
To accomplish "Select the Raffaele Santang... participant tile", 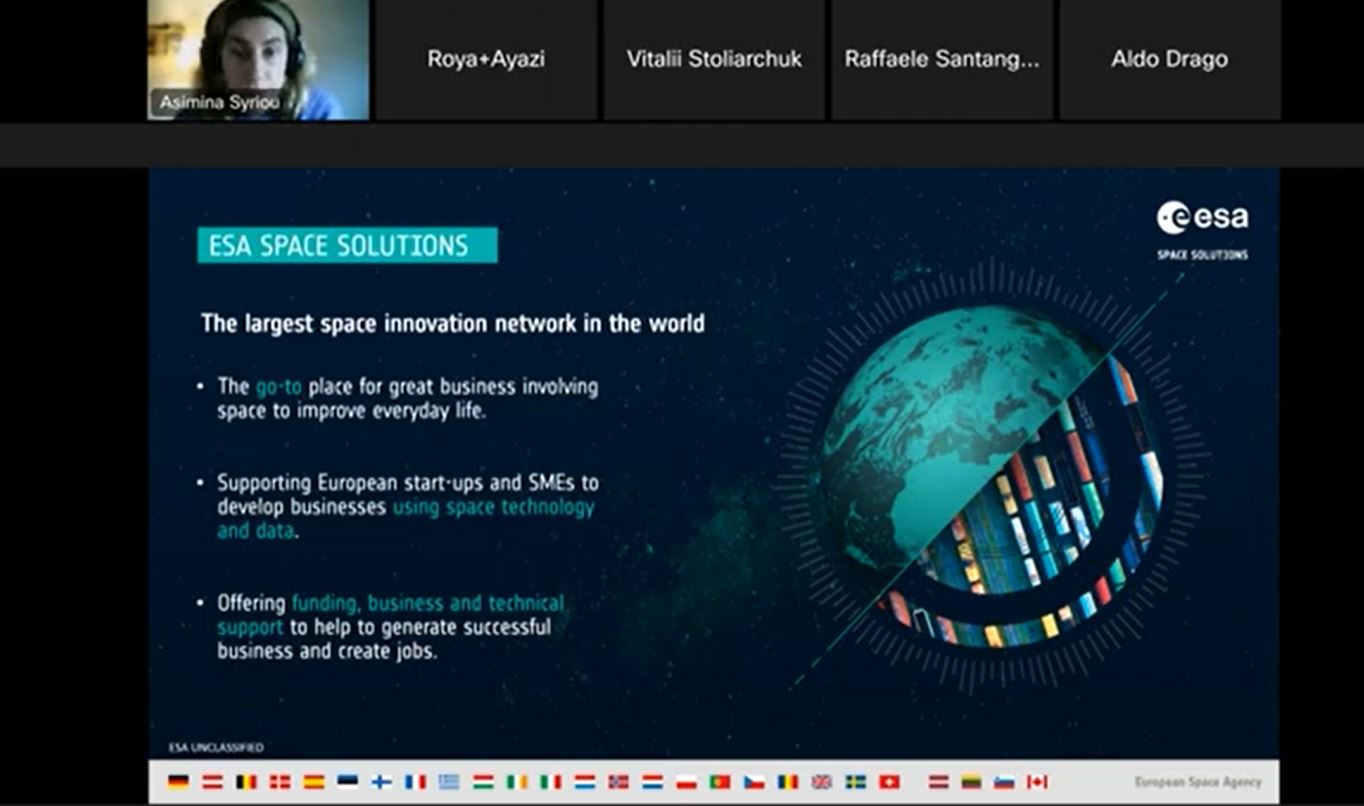I will coord(942,60).
